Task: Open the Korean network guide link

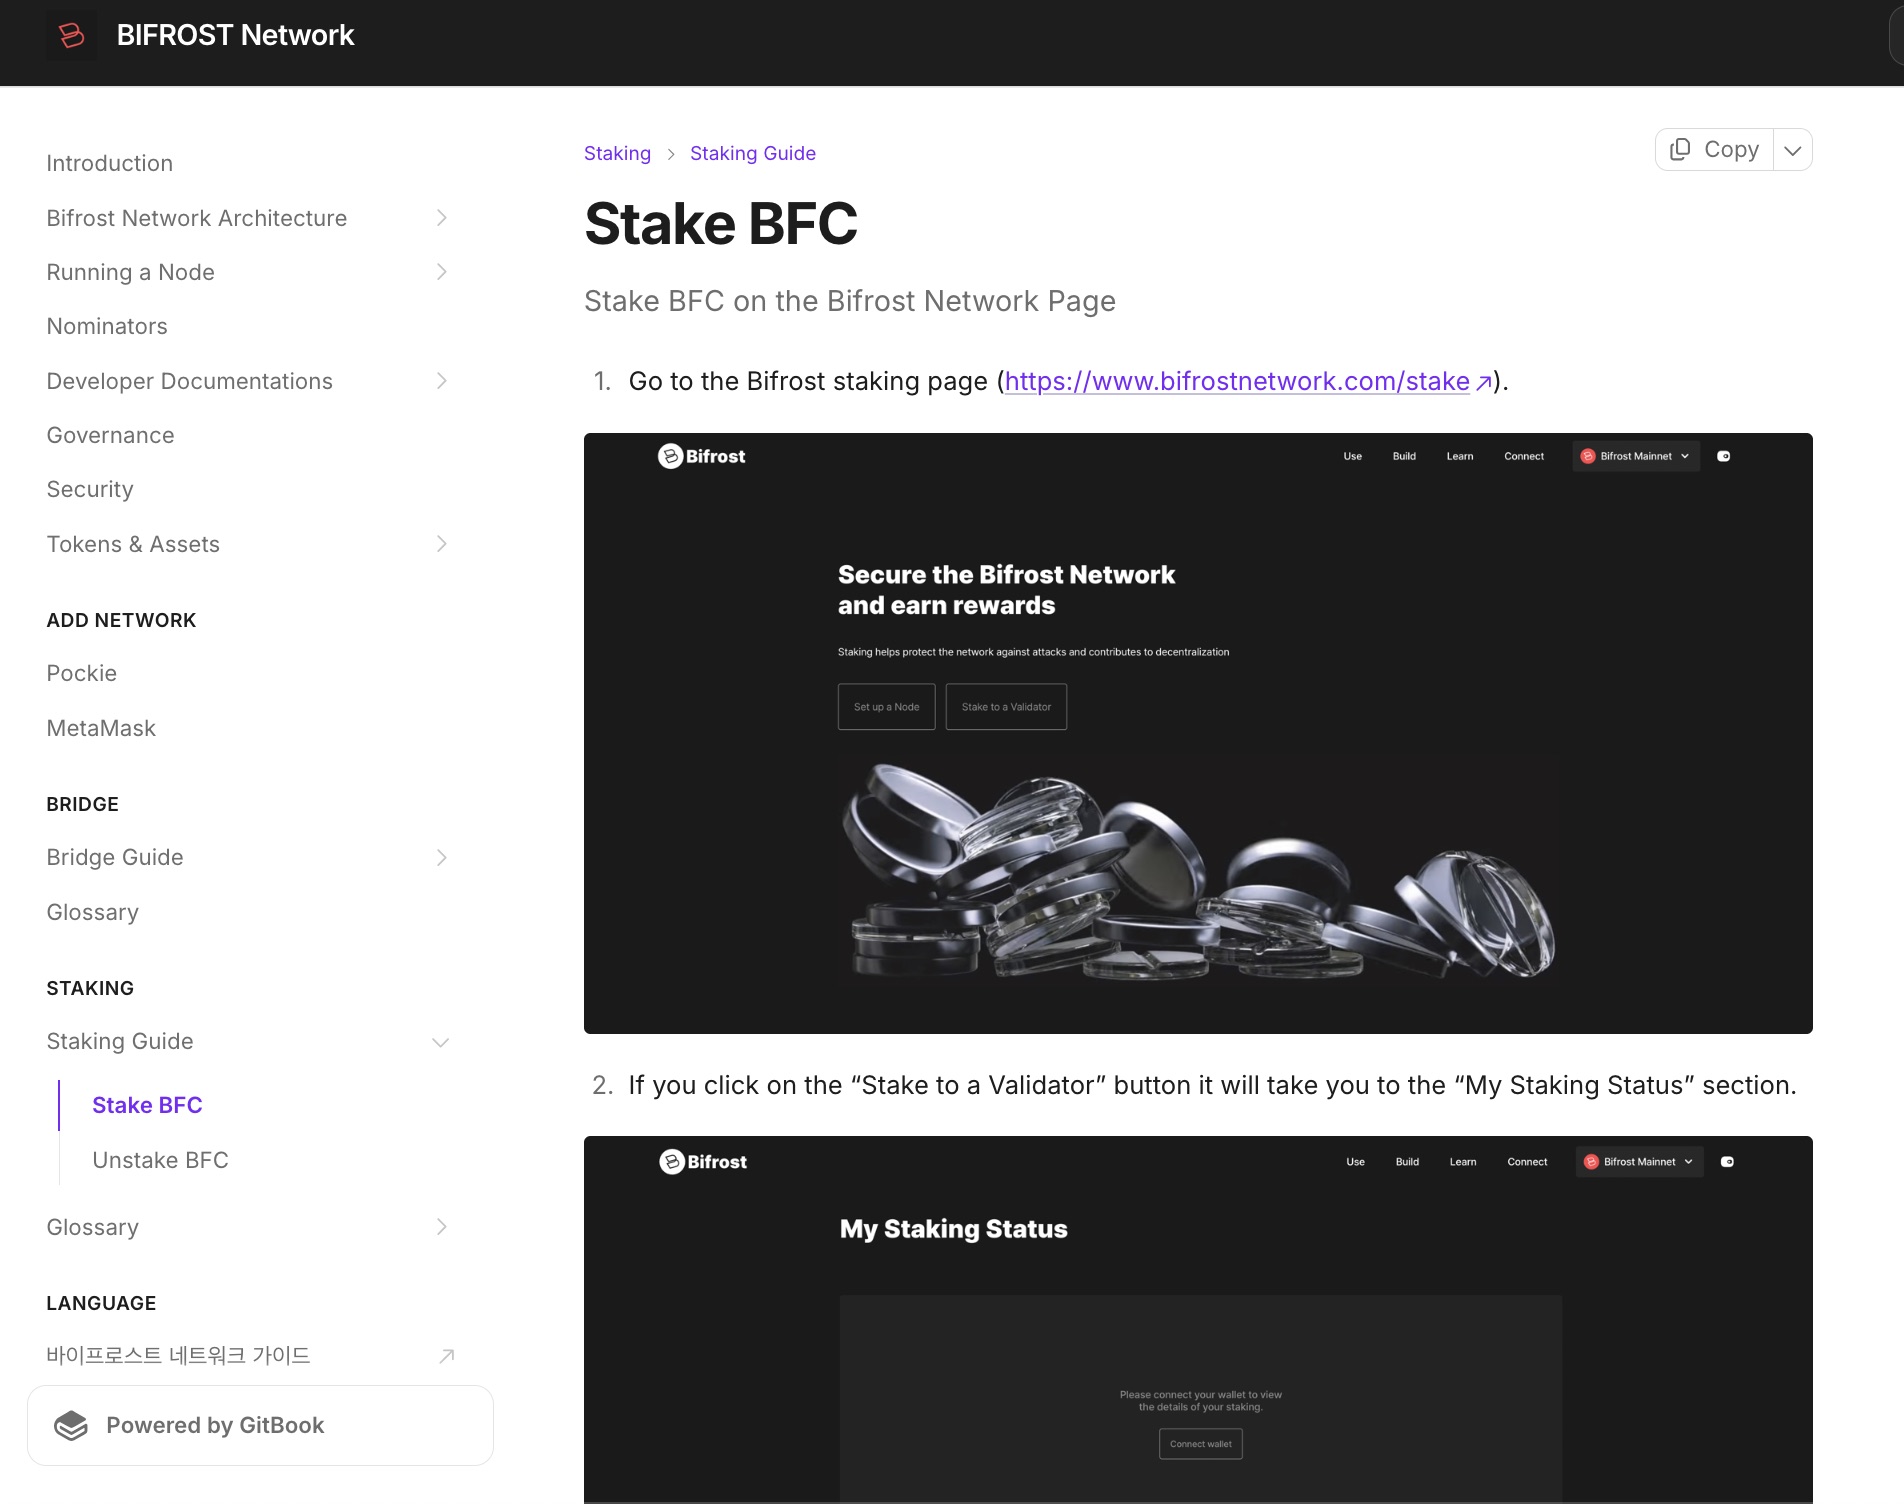Action: pos(178,1356)
